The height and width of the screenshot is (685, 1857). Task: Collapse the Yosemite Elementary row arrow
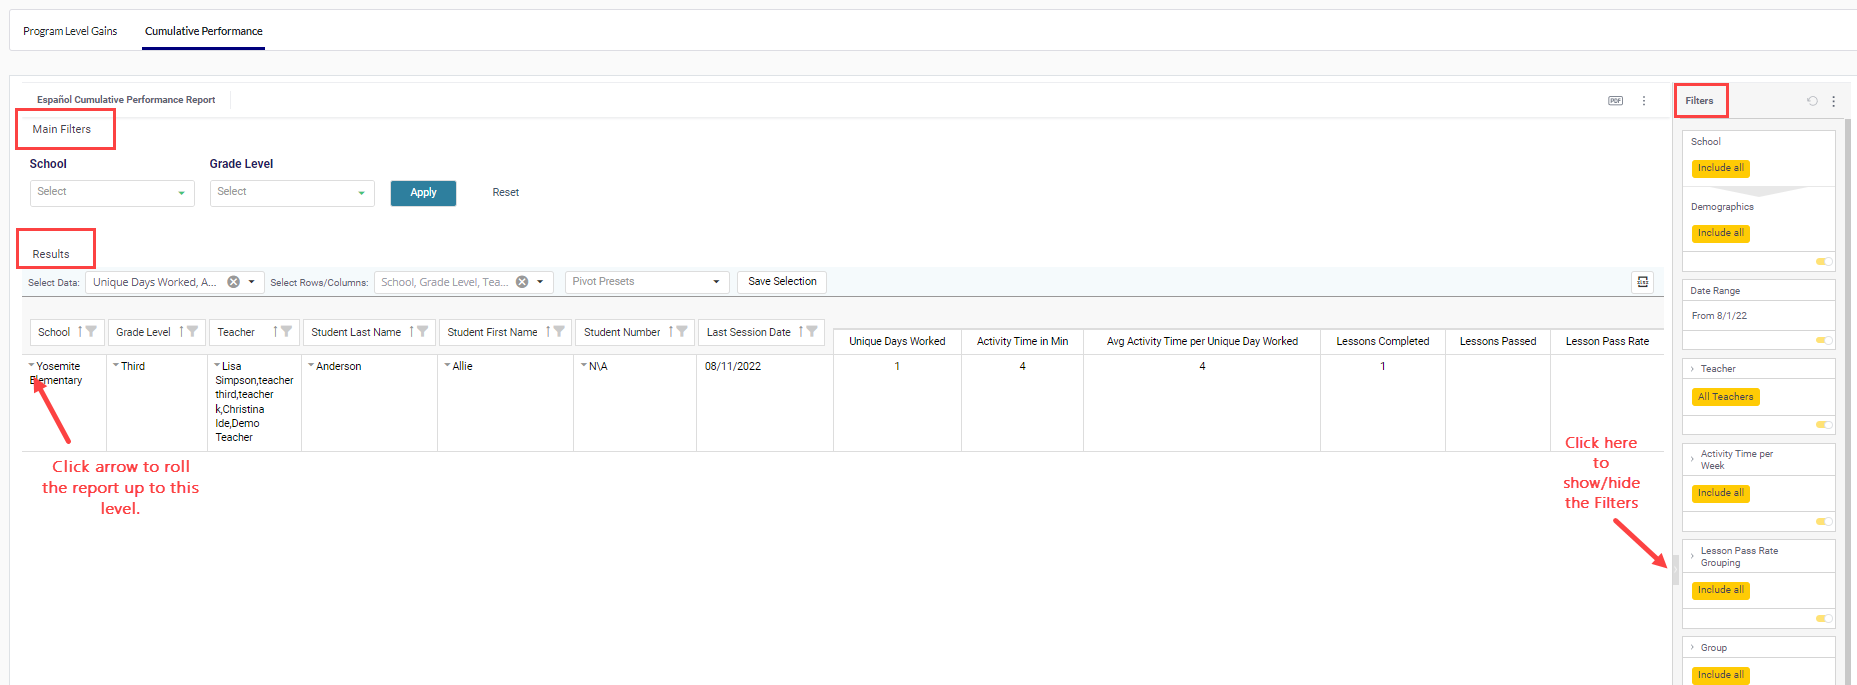coord(32,366)
